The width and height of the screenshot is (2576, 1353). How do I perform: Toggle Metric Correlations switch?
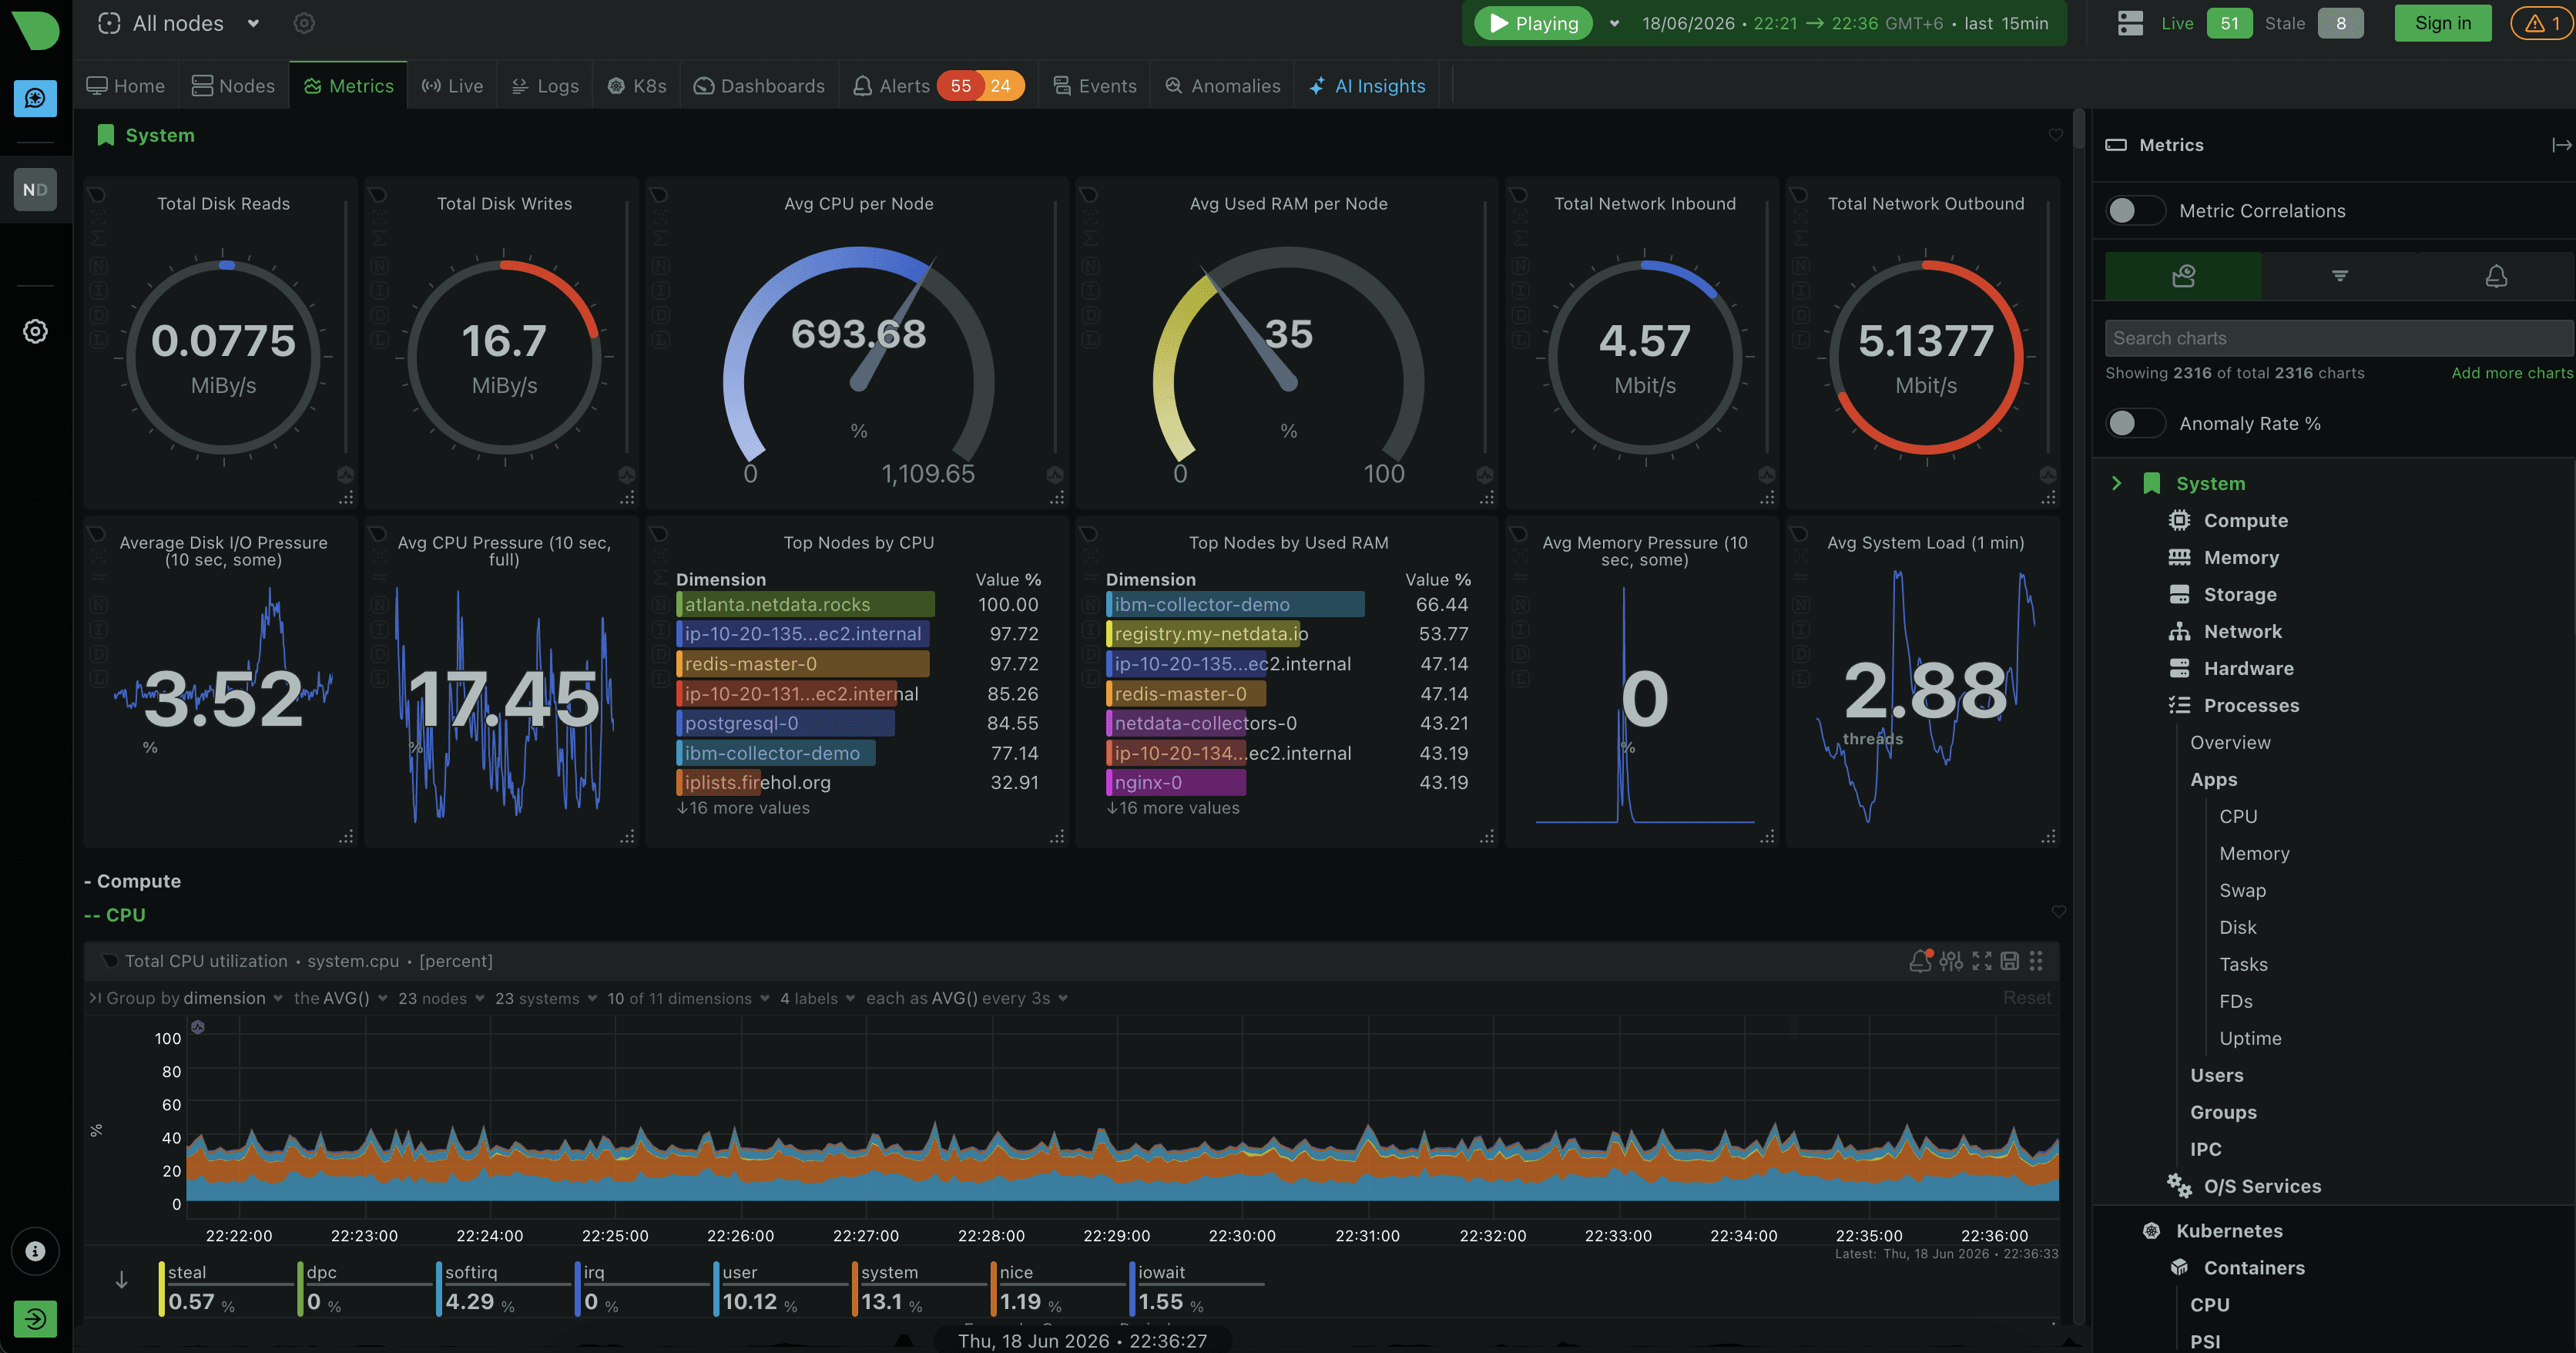pyautogui.click(x=2135, y=210)
